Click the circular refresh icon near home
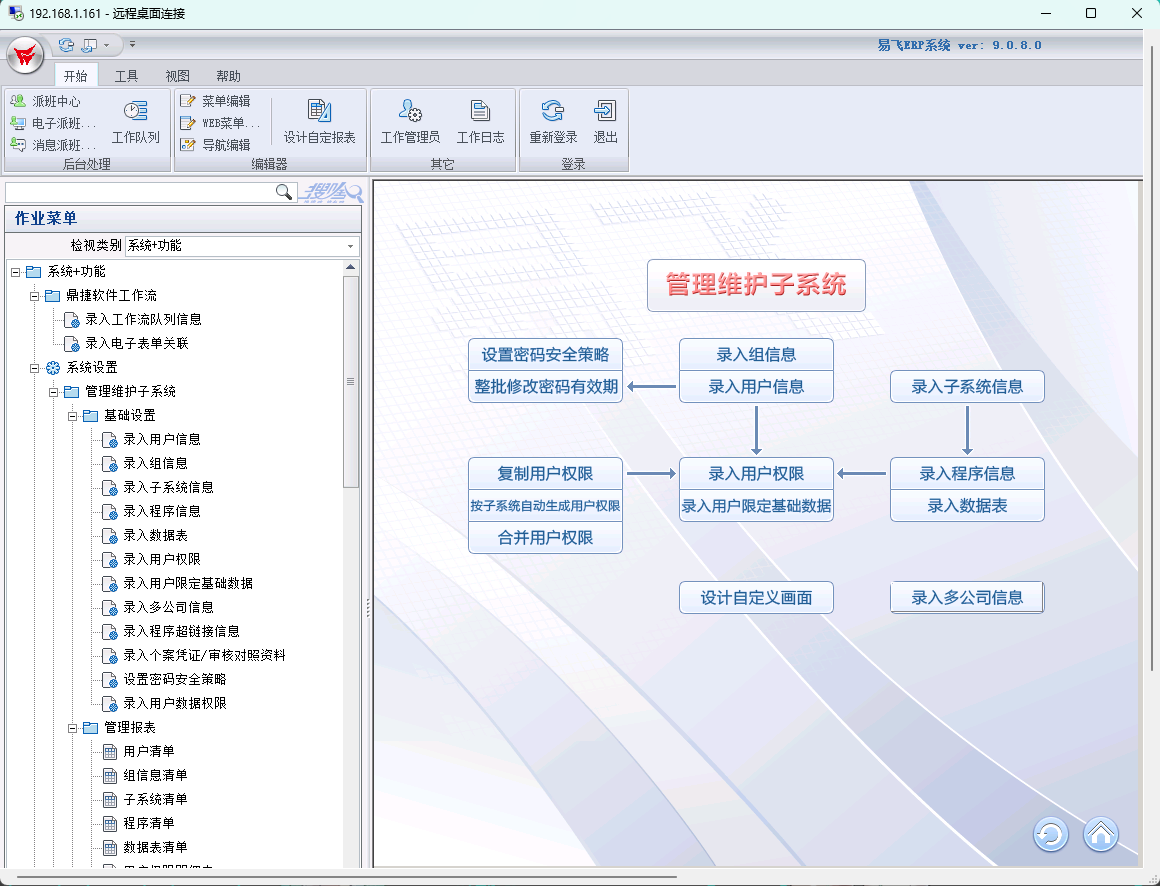 tap(1051, 834)
